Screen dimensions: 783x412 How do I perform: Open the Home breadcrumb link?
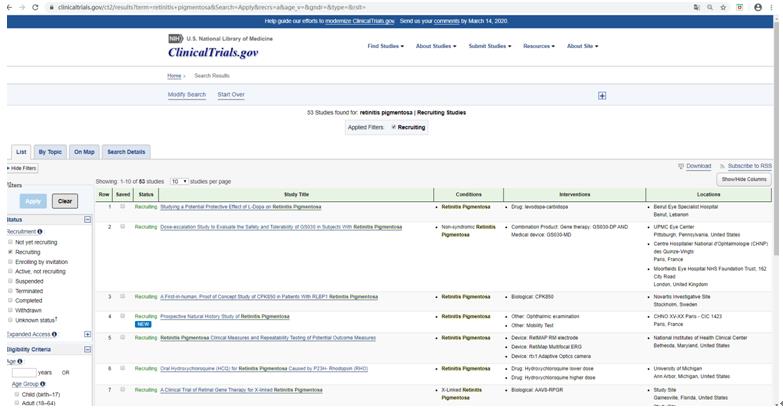point(174,76)
